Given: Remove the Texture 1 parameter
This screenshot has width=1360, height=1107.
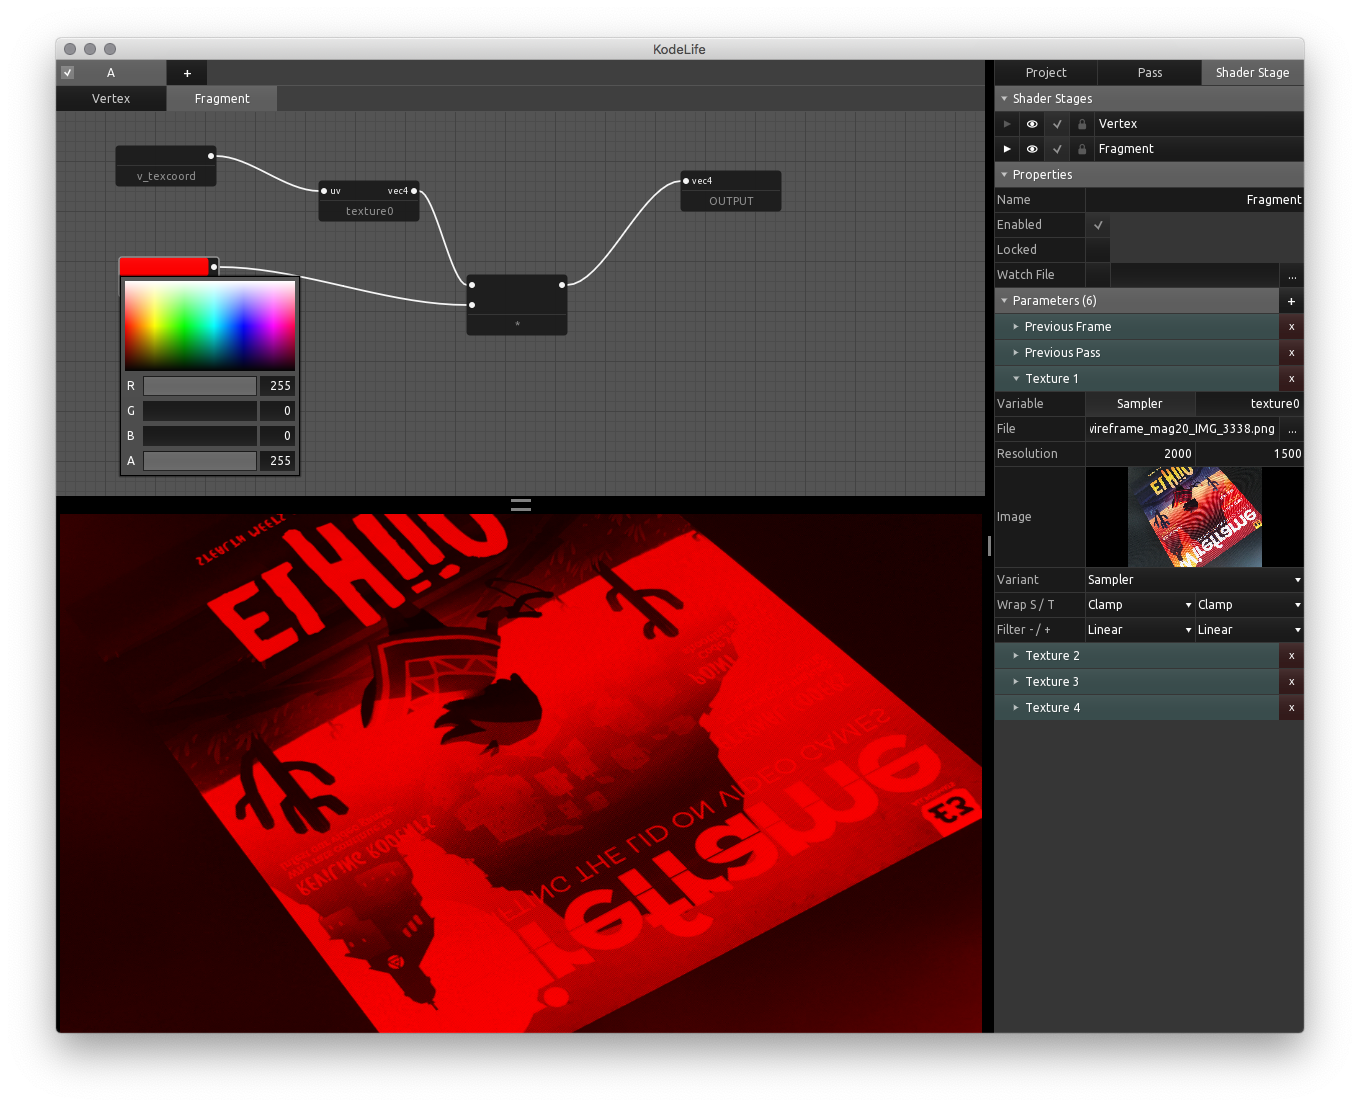Looking at the screenshot, I should [x=1291, y=379].
